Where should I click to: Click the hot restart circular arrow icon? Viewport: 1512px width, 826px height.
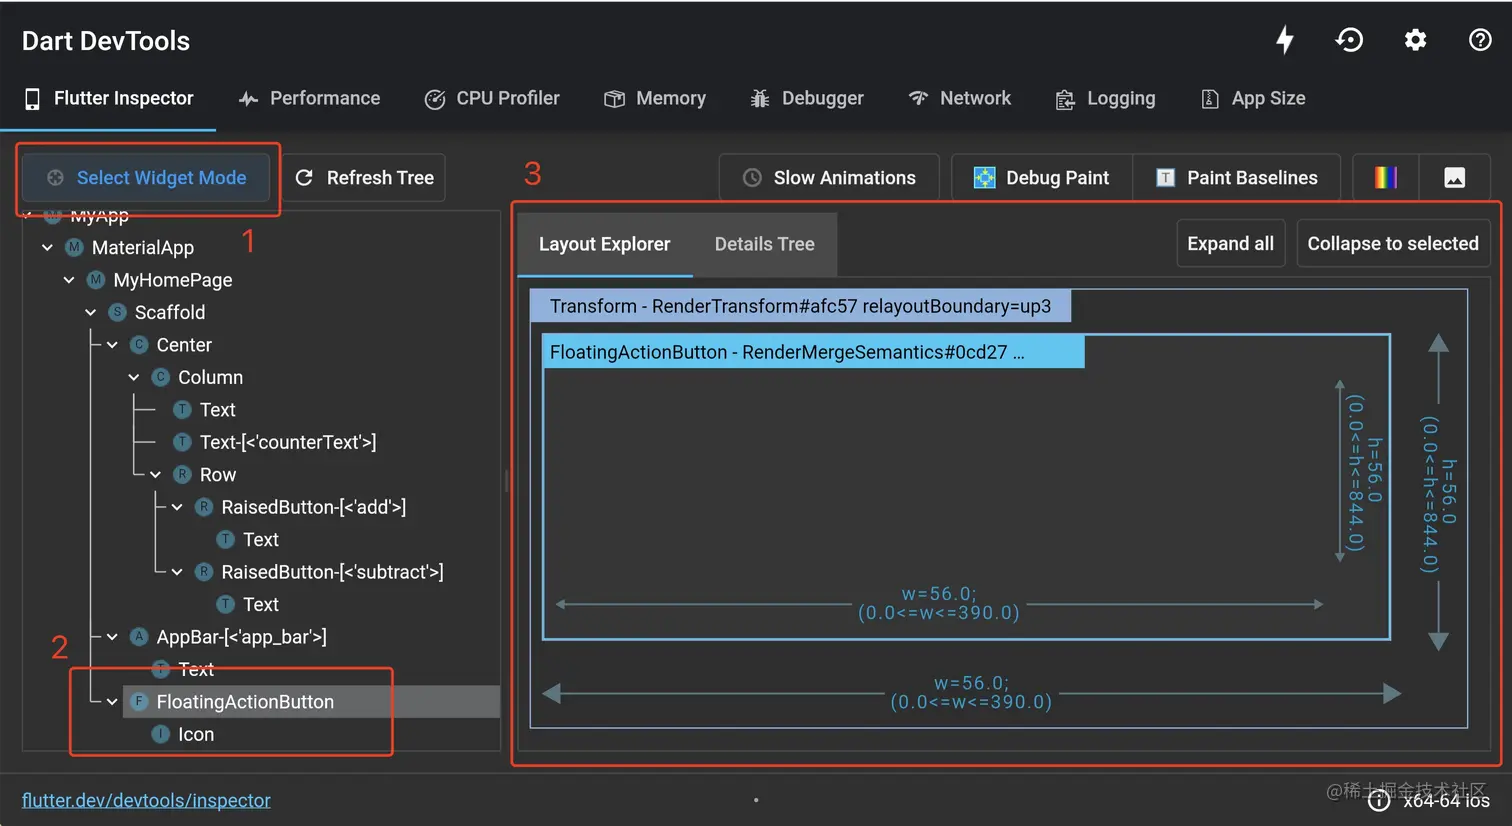1349,40
